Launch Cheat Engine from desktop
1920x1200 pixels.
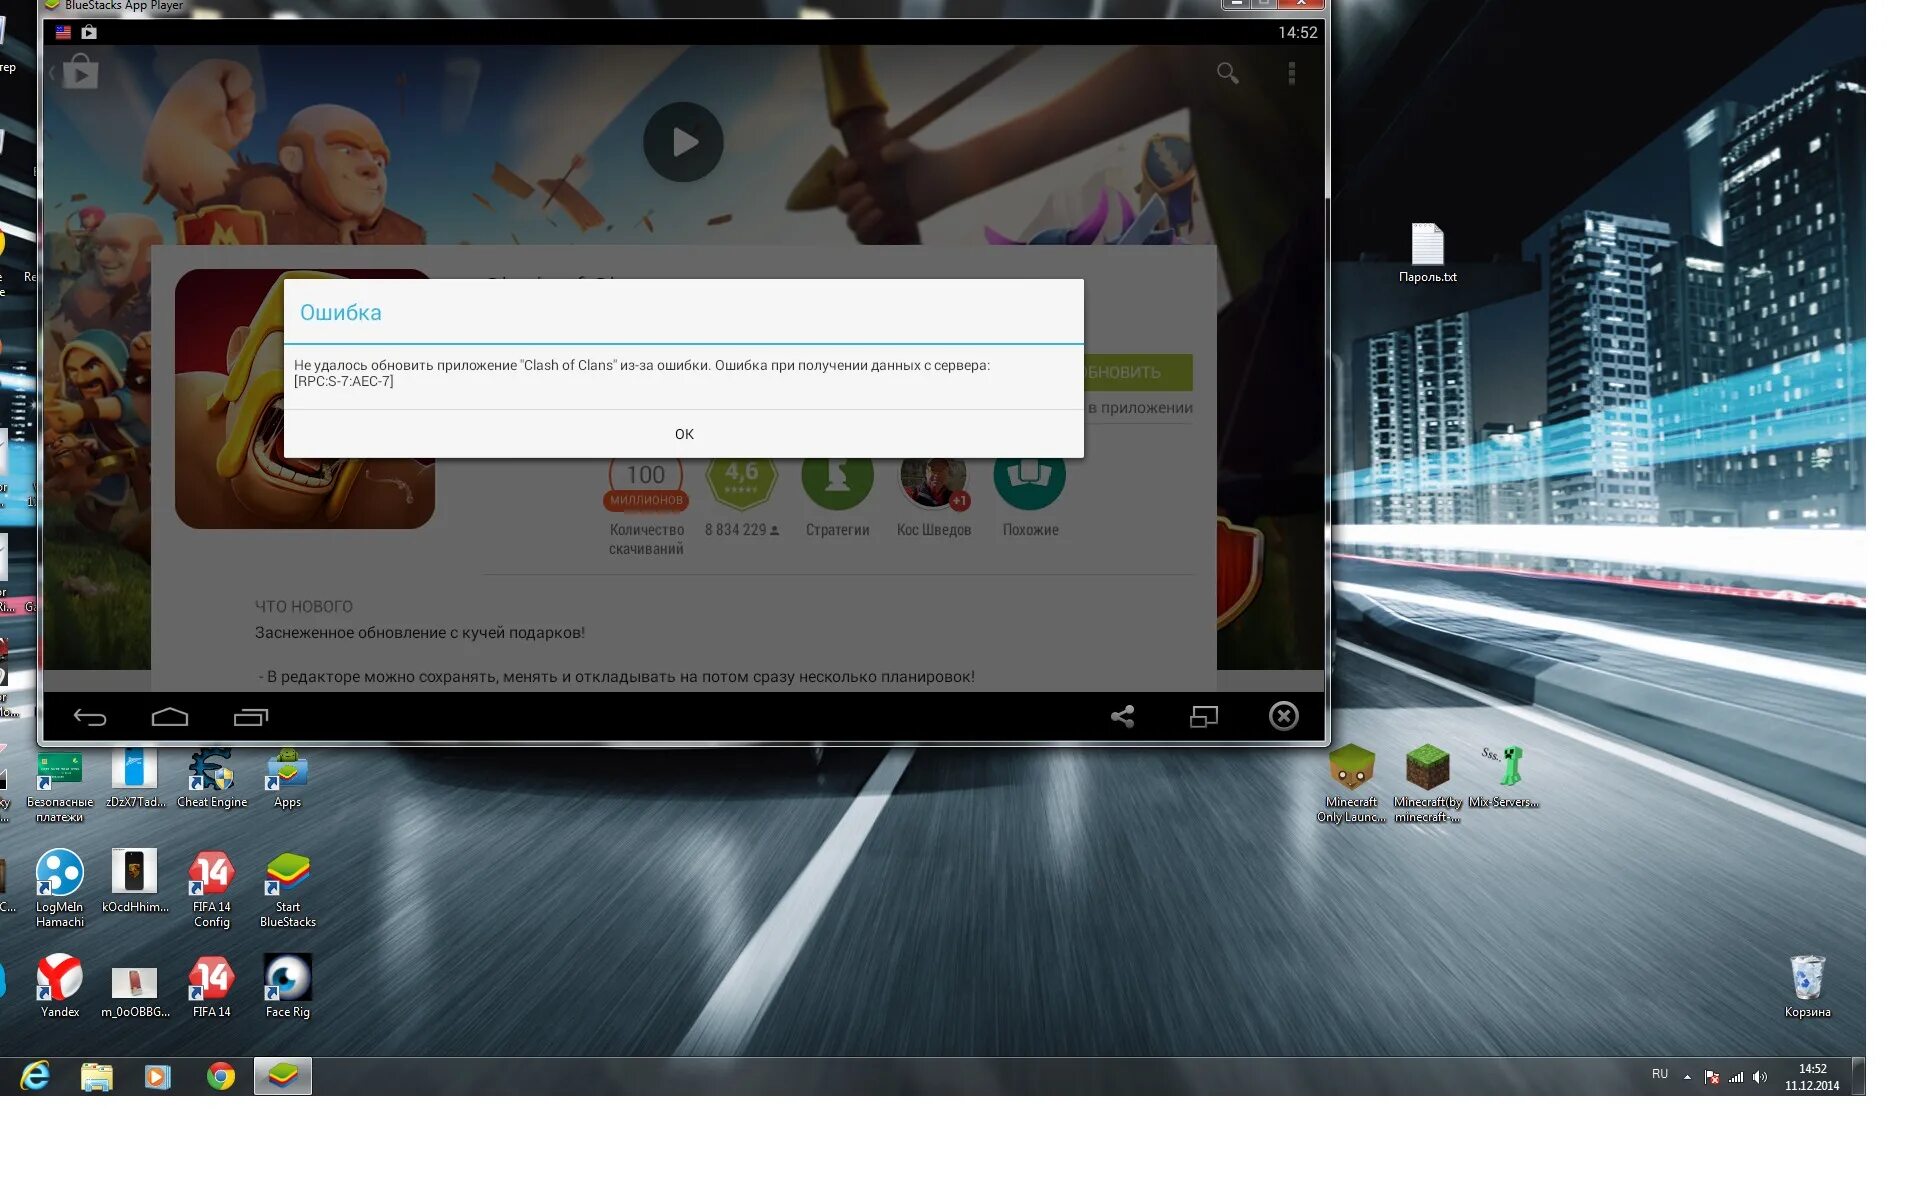click(x=211, y=779)
